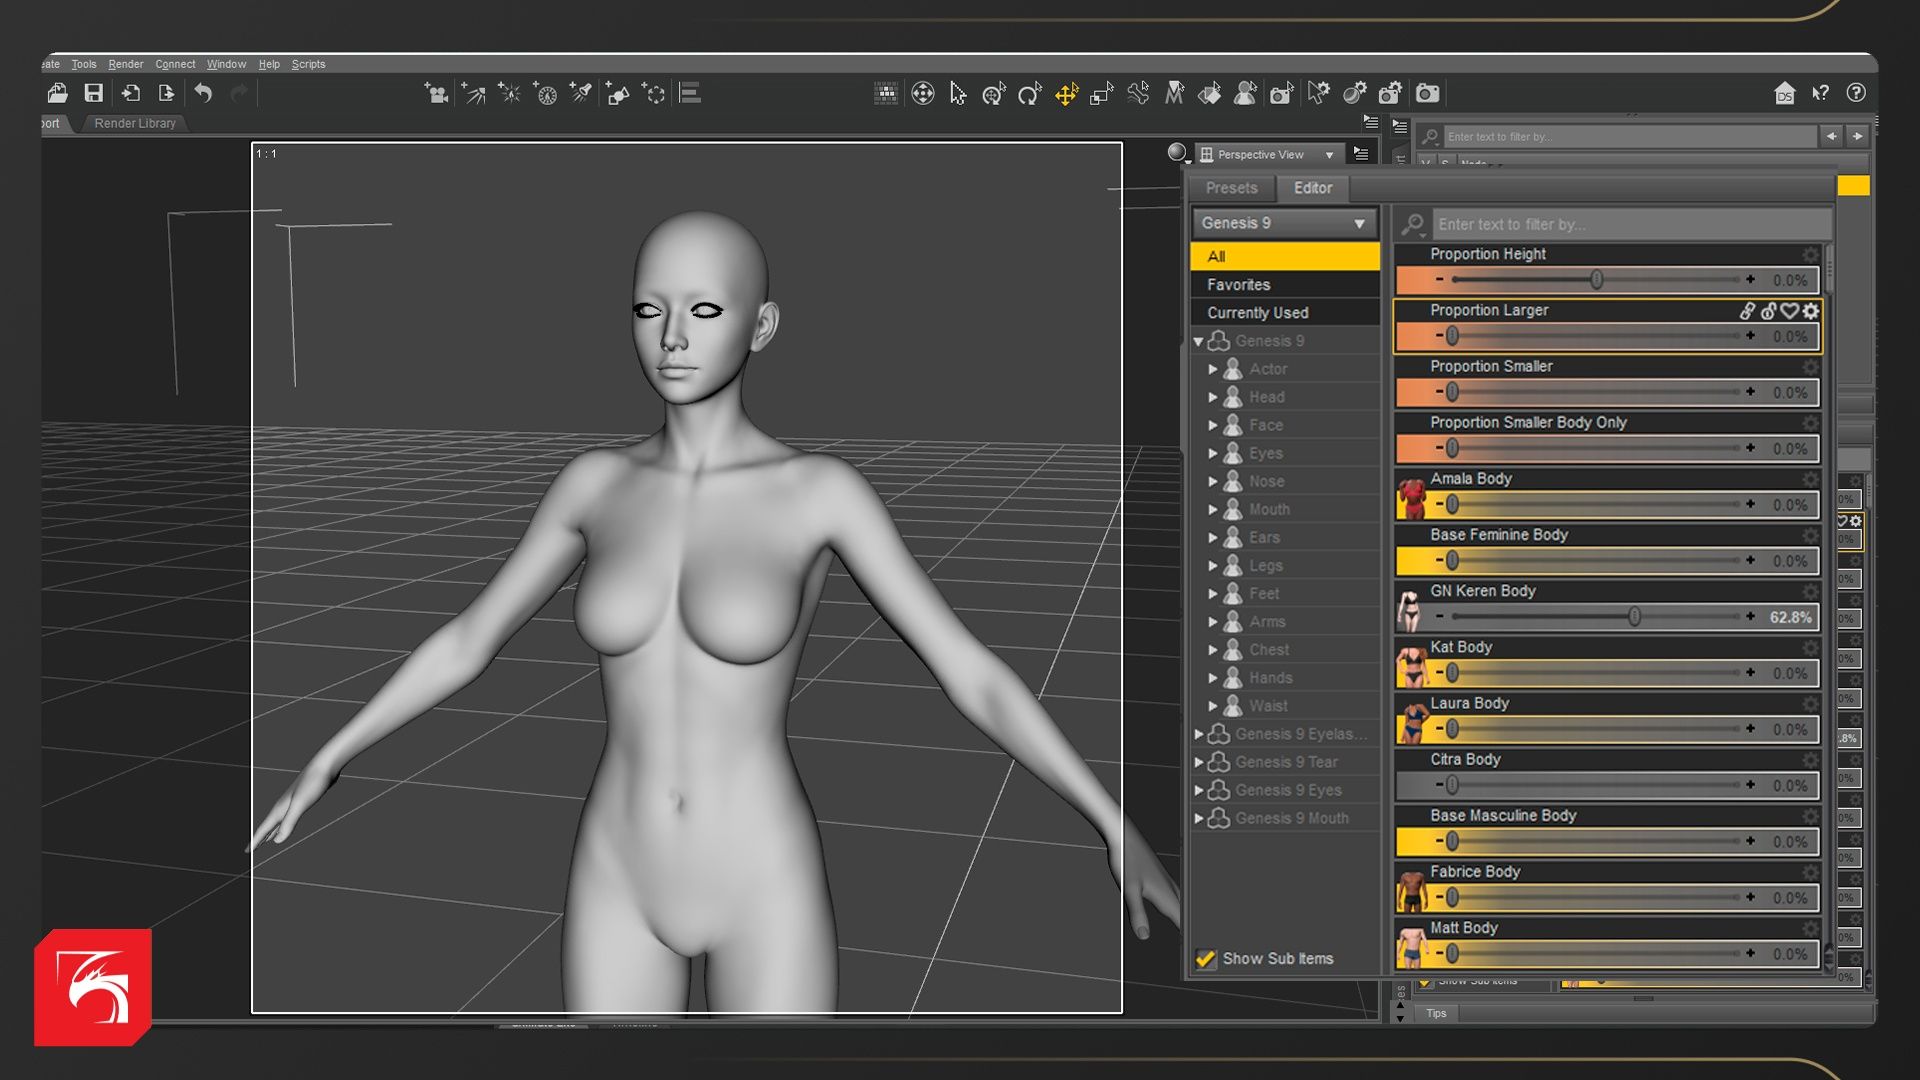
Task: Select the Scale tool
Action: (1101, 94)
